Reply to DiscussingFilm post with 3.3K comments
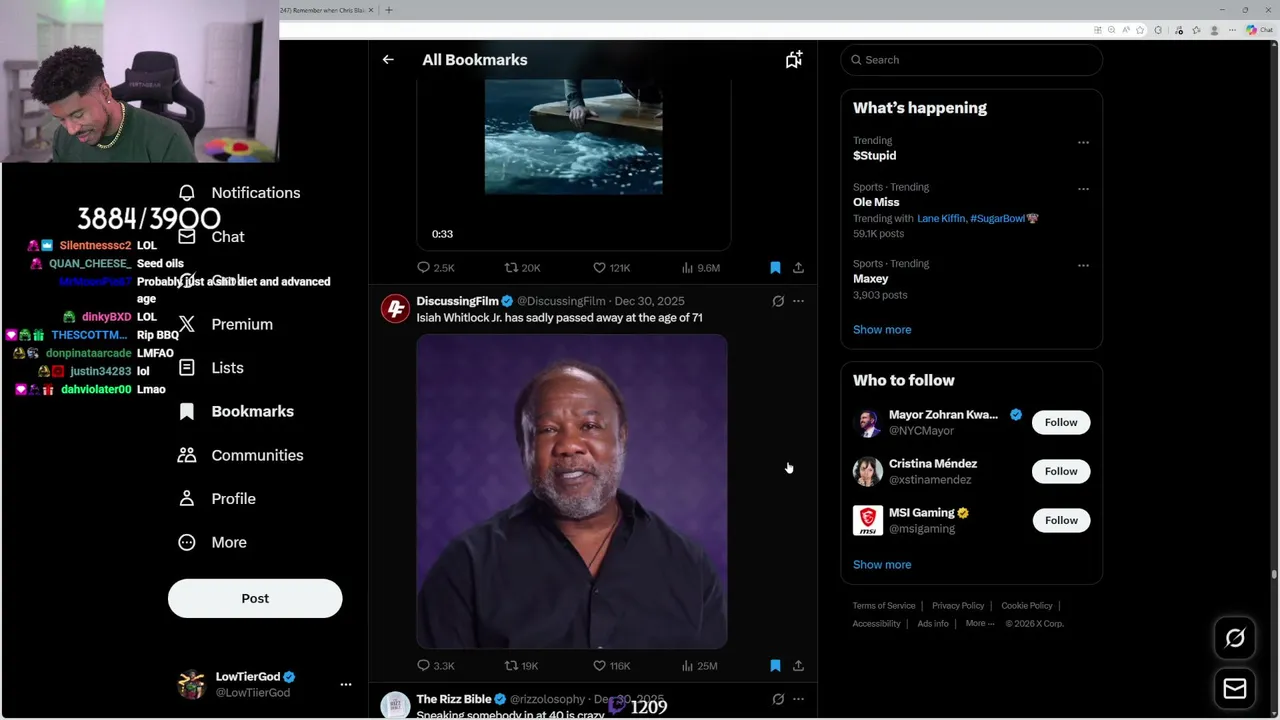 436,666
